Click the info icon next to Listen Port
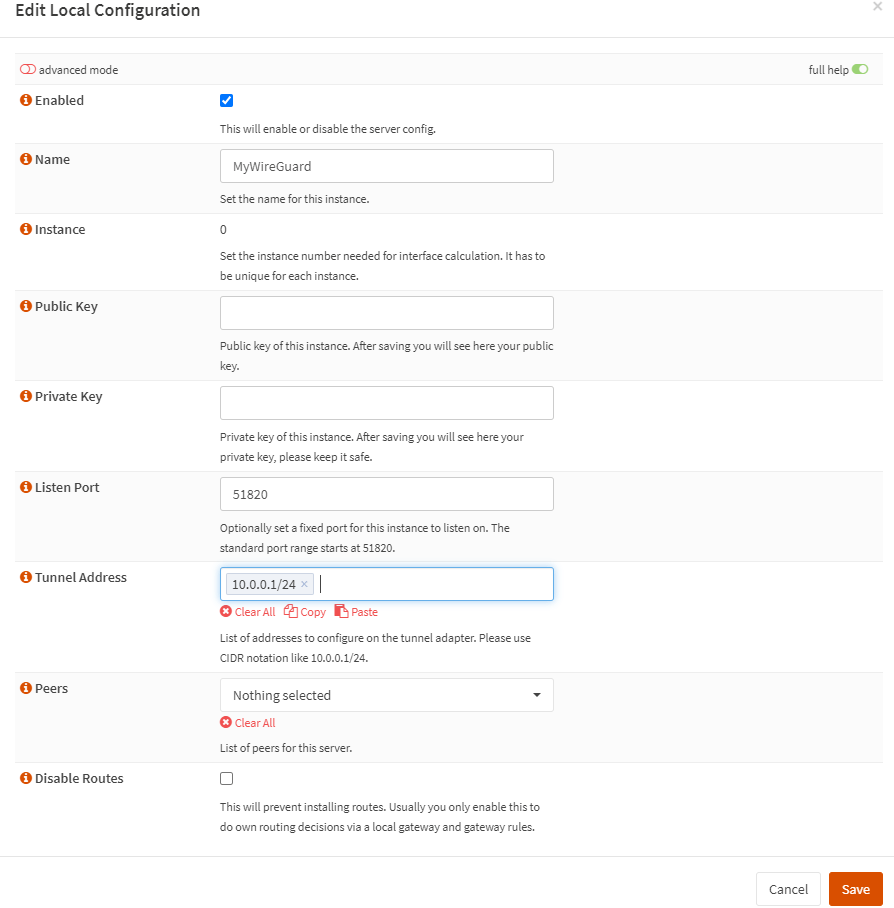The width and height of the screenshot is (894, 908). click(26, 487)
